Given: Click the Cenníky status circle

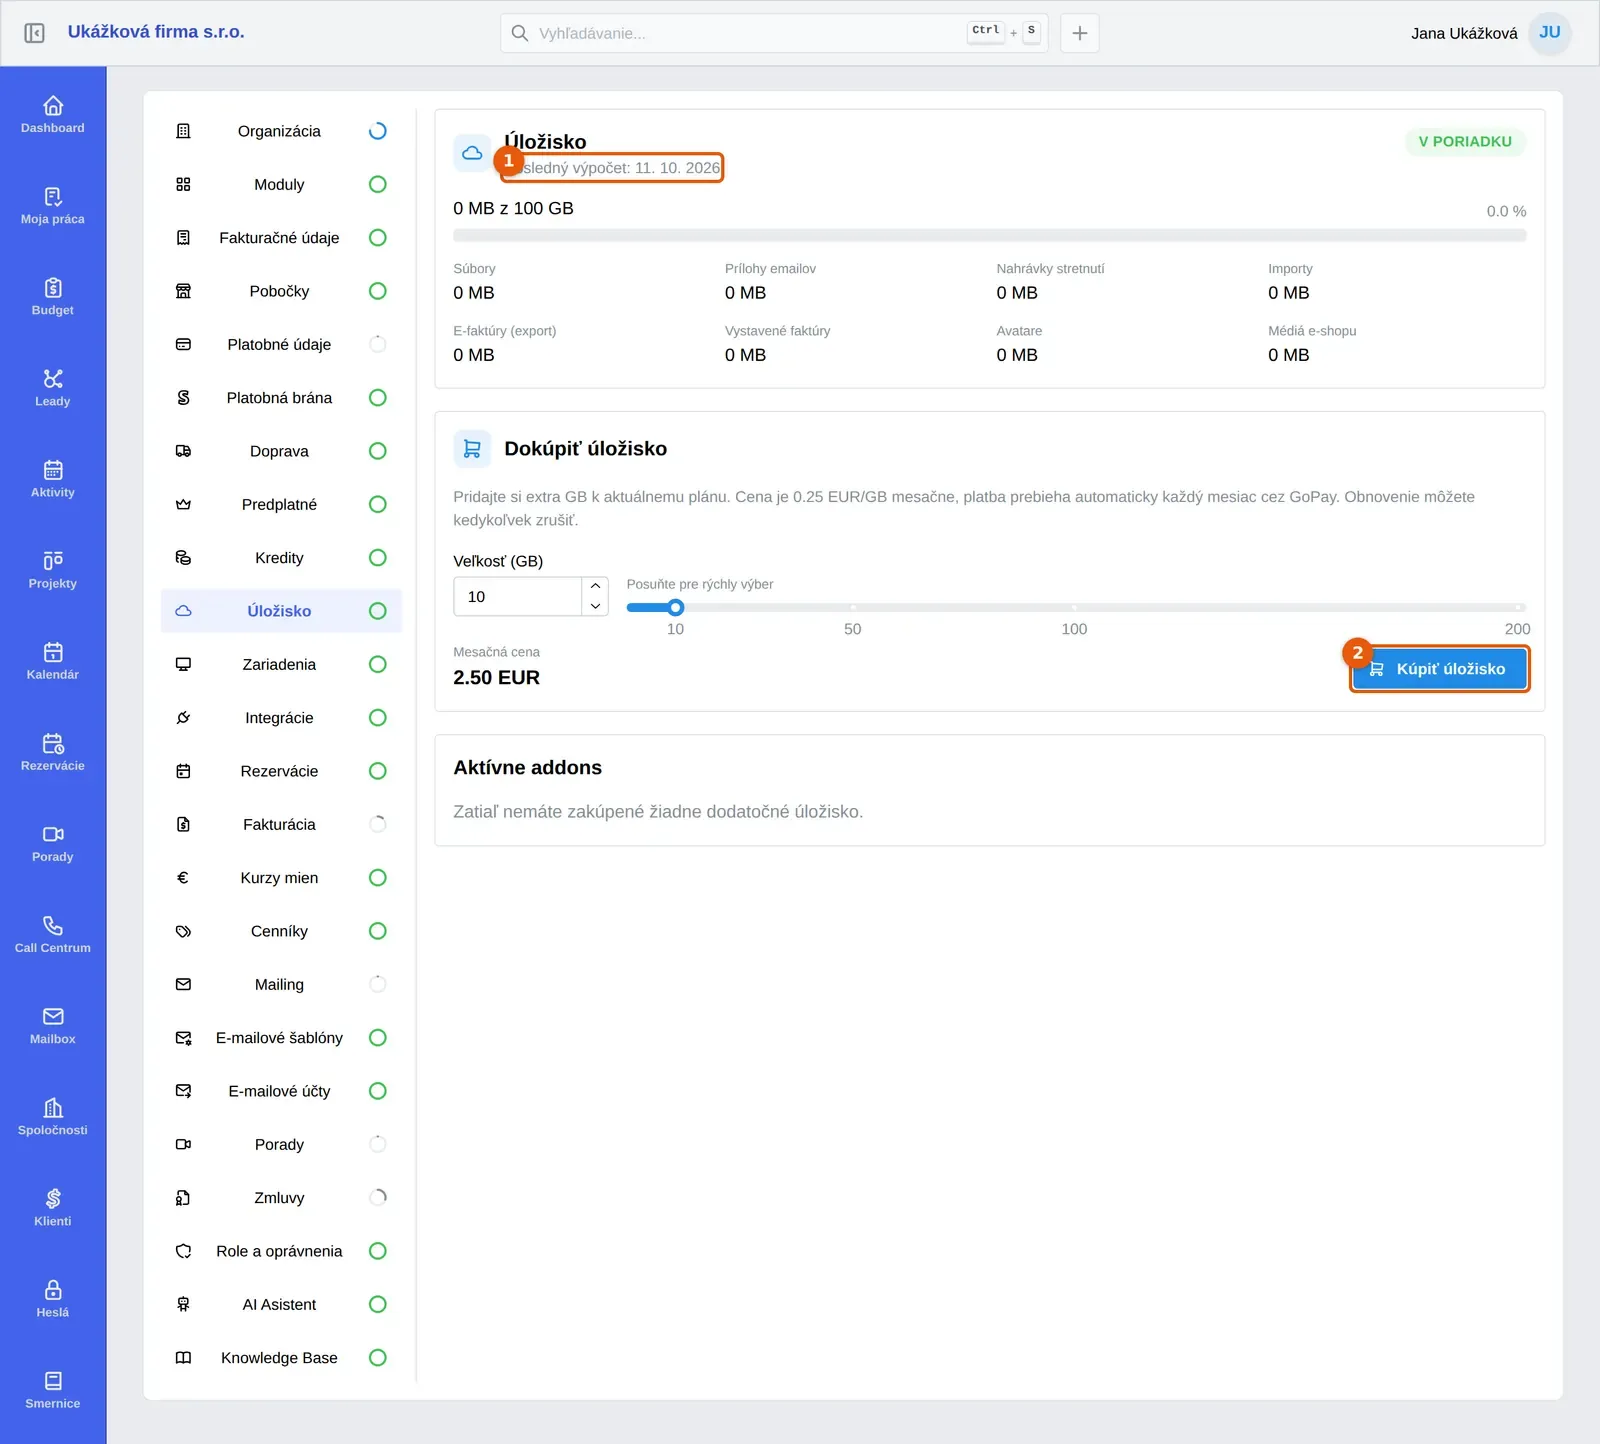Looking at the screenshot, I should 378,931.
